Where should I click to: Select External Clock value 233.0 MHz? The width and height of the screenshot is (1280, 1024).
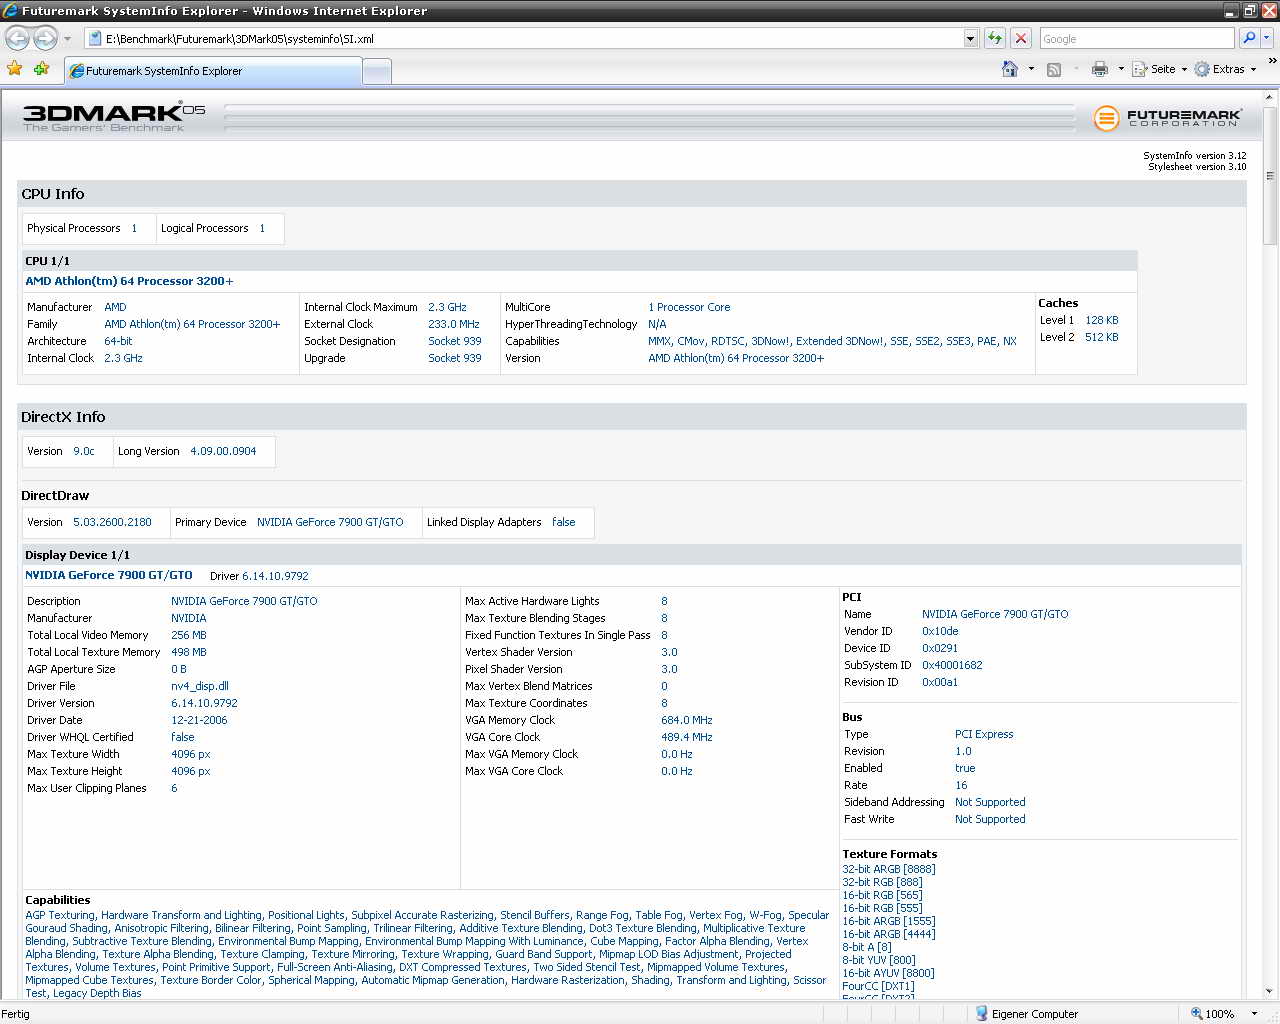(x=454, y=324)
